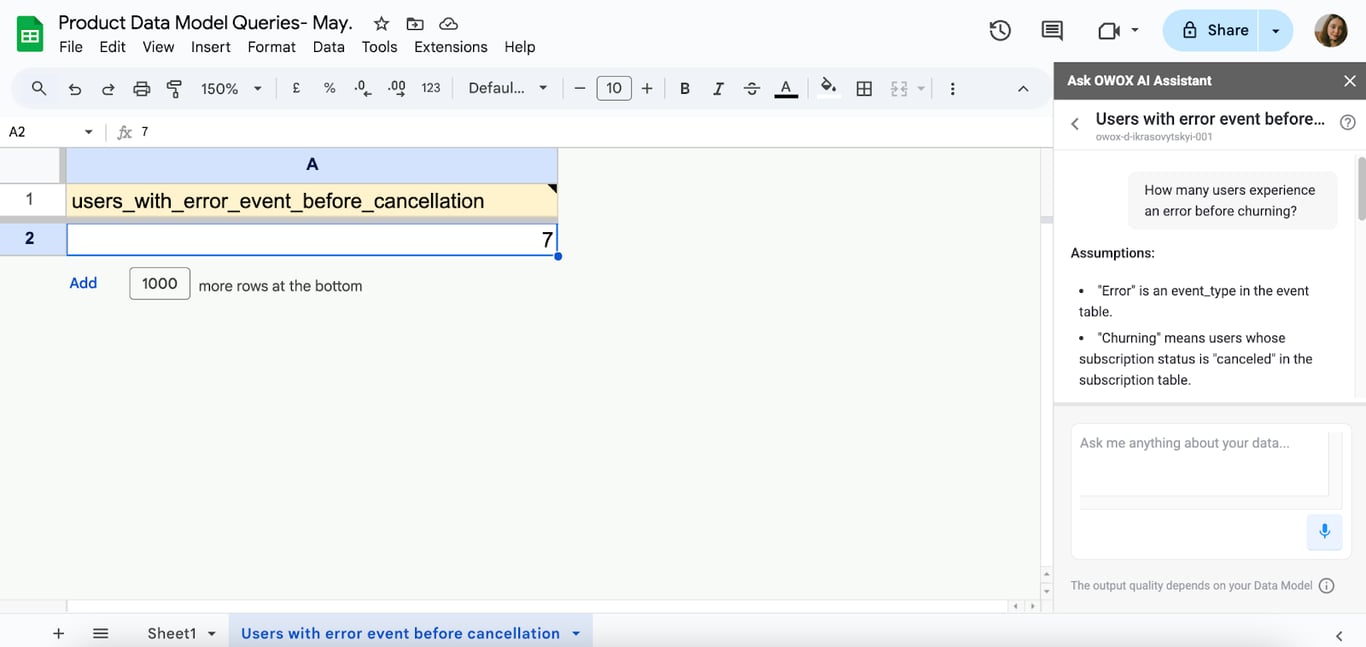Click the Add rows link

(83, 283)
